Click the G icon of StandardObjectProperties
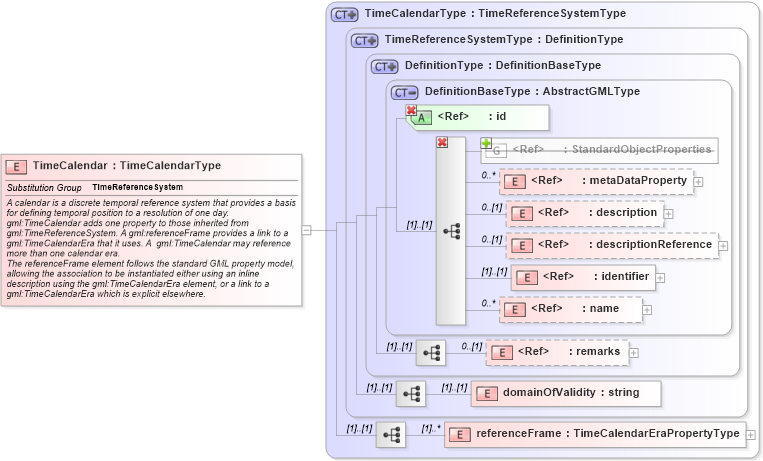 [496, 151]
